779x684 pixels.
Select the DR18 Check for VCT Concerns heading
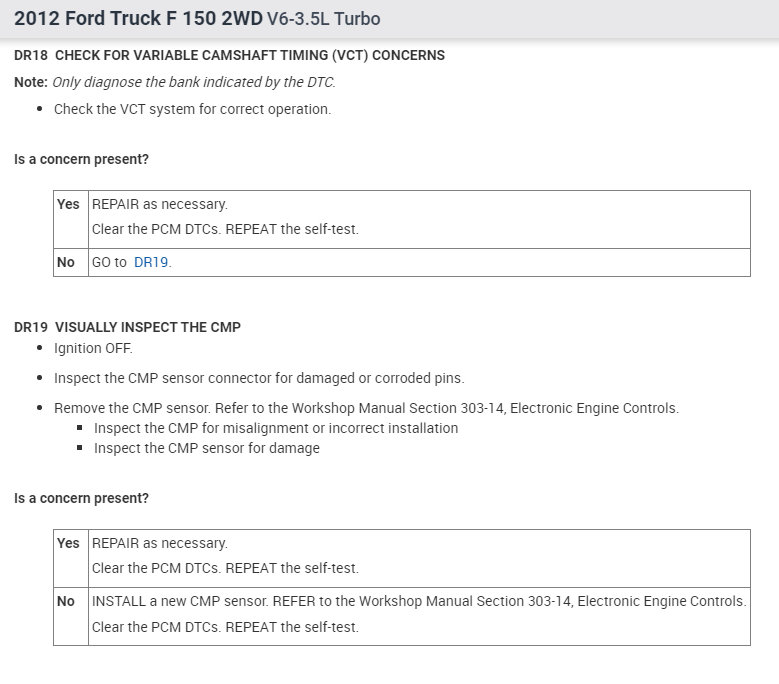(229, 55)
